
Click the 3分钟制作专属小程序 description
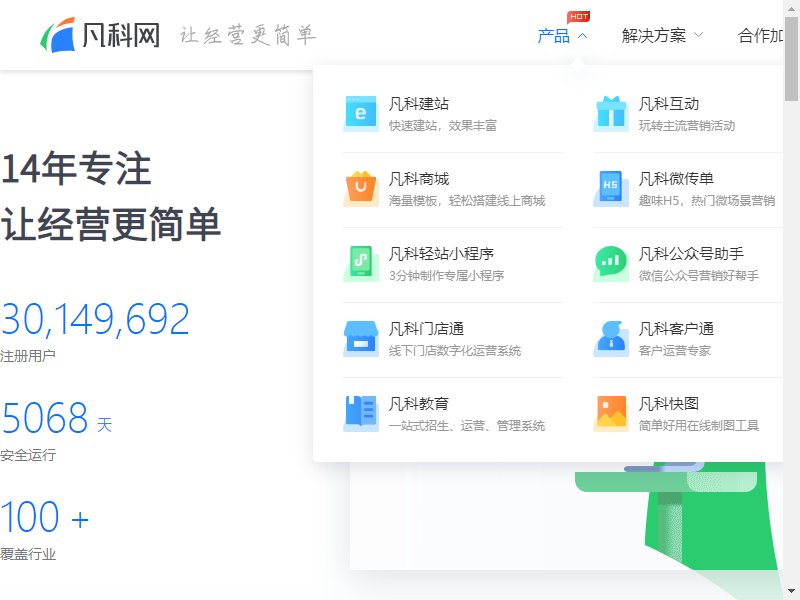446,276
